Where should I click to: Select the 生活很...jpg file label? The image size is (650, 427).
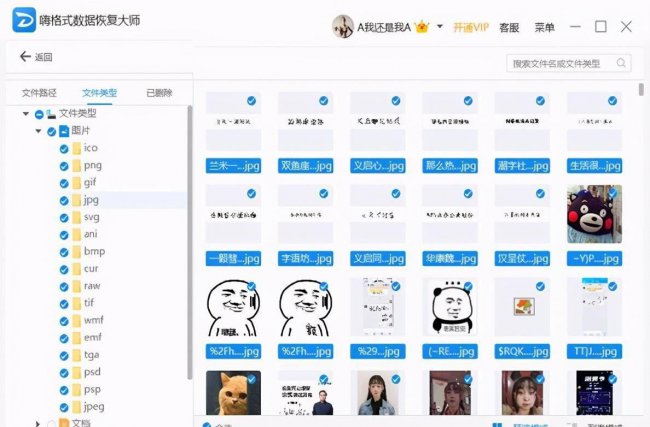coord(594,166)
